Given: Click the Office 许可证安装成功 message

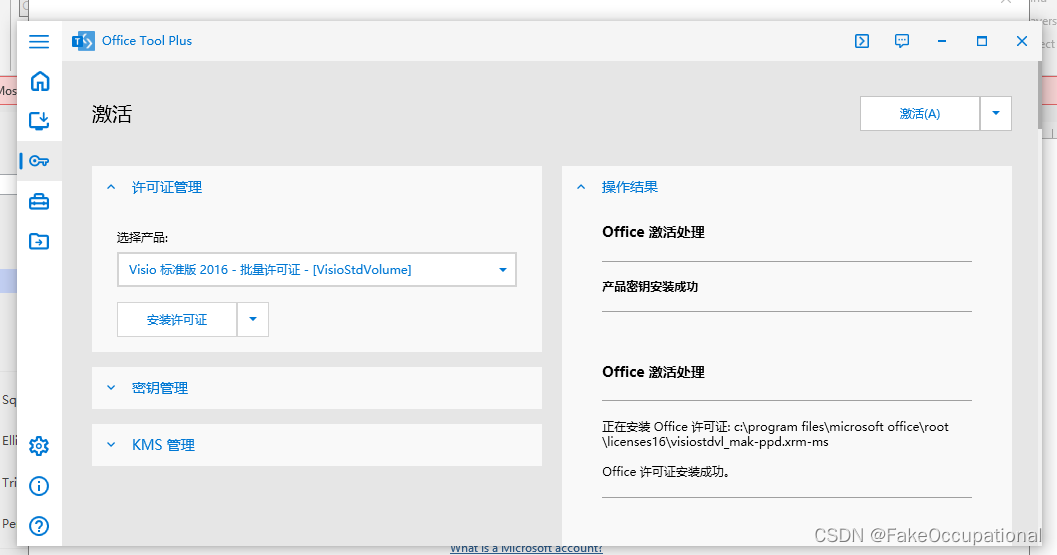Looking at the screenshot, I should tap(666, 472).
